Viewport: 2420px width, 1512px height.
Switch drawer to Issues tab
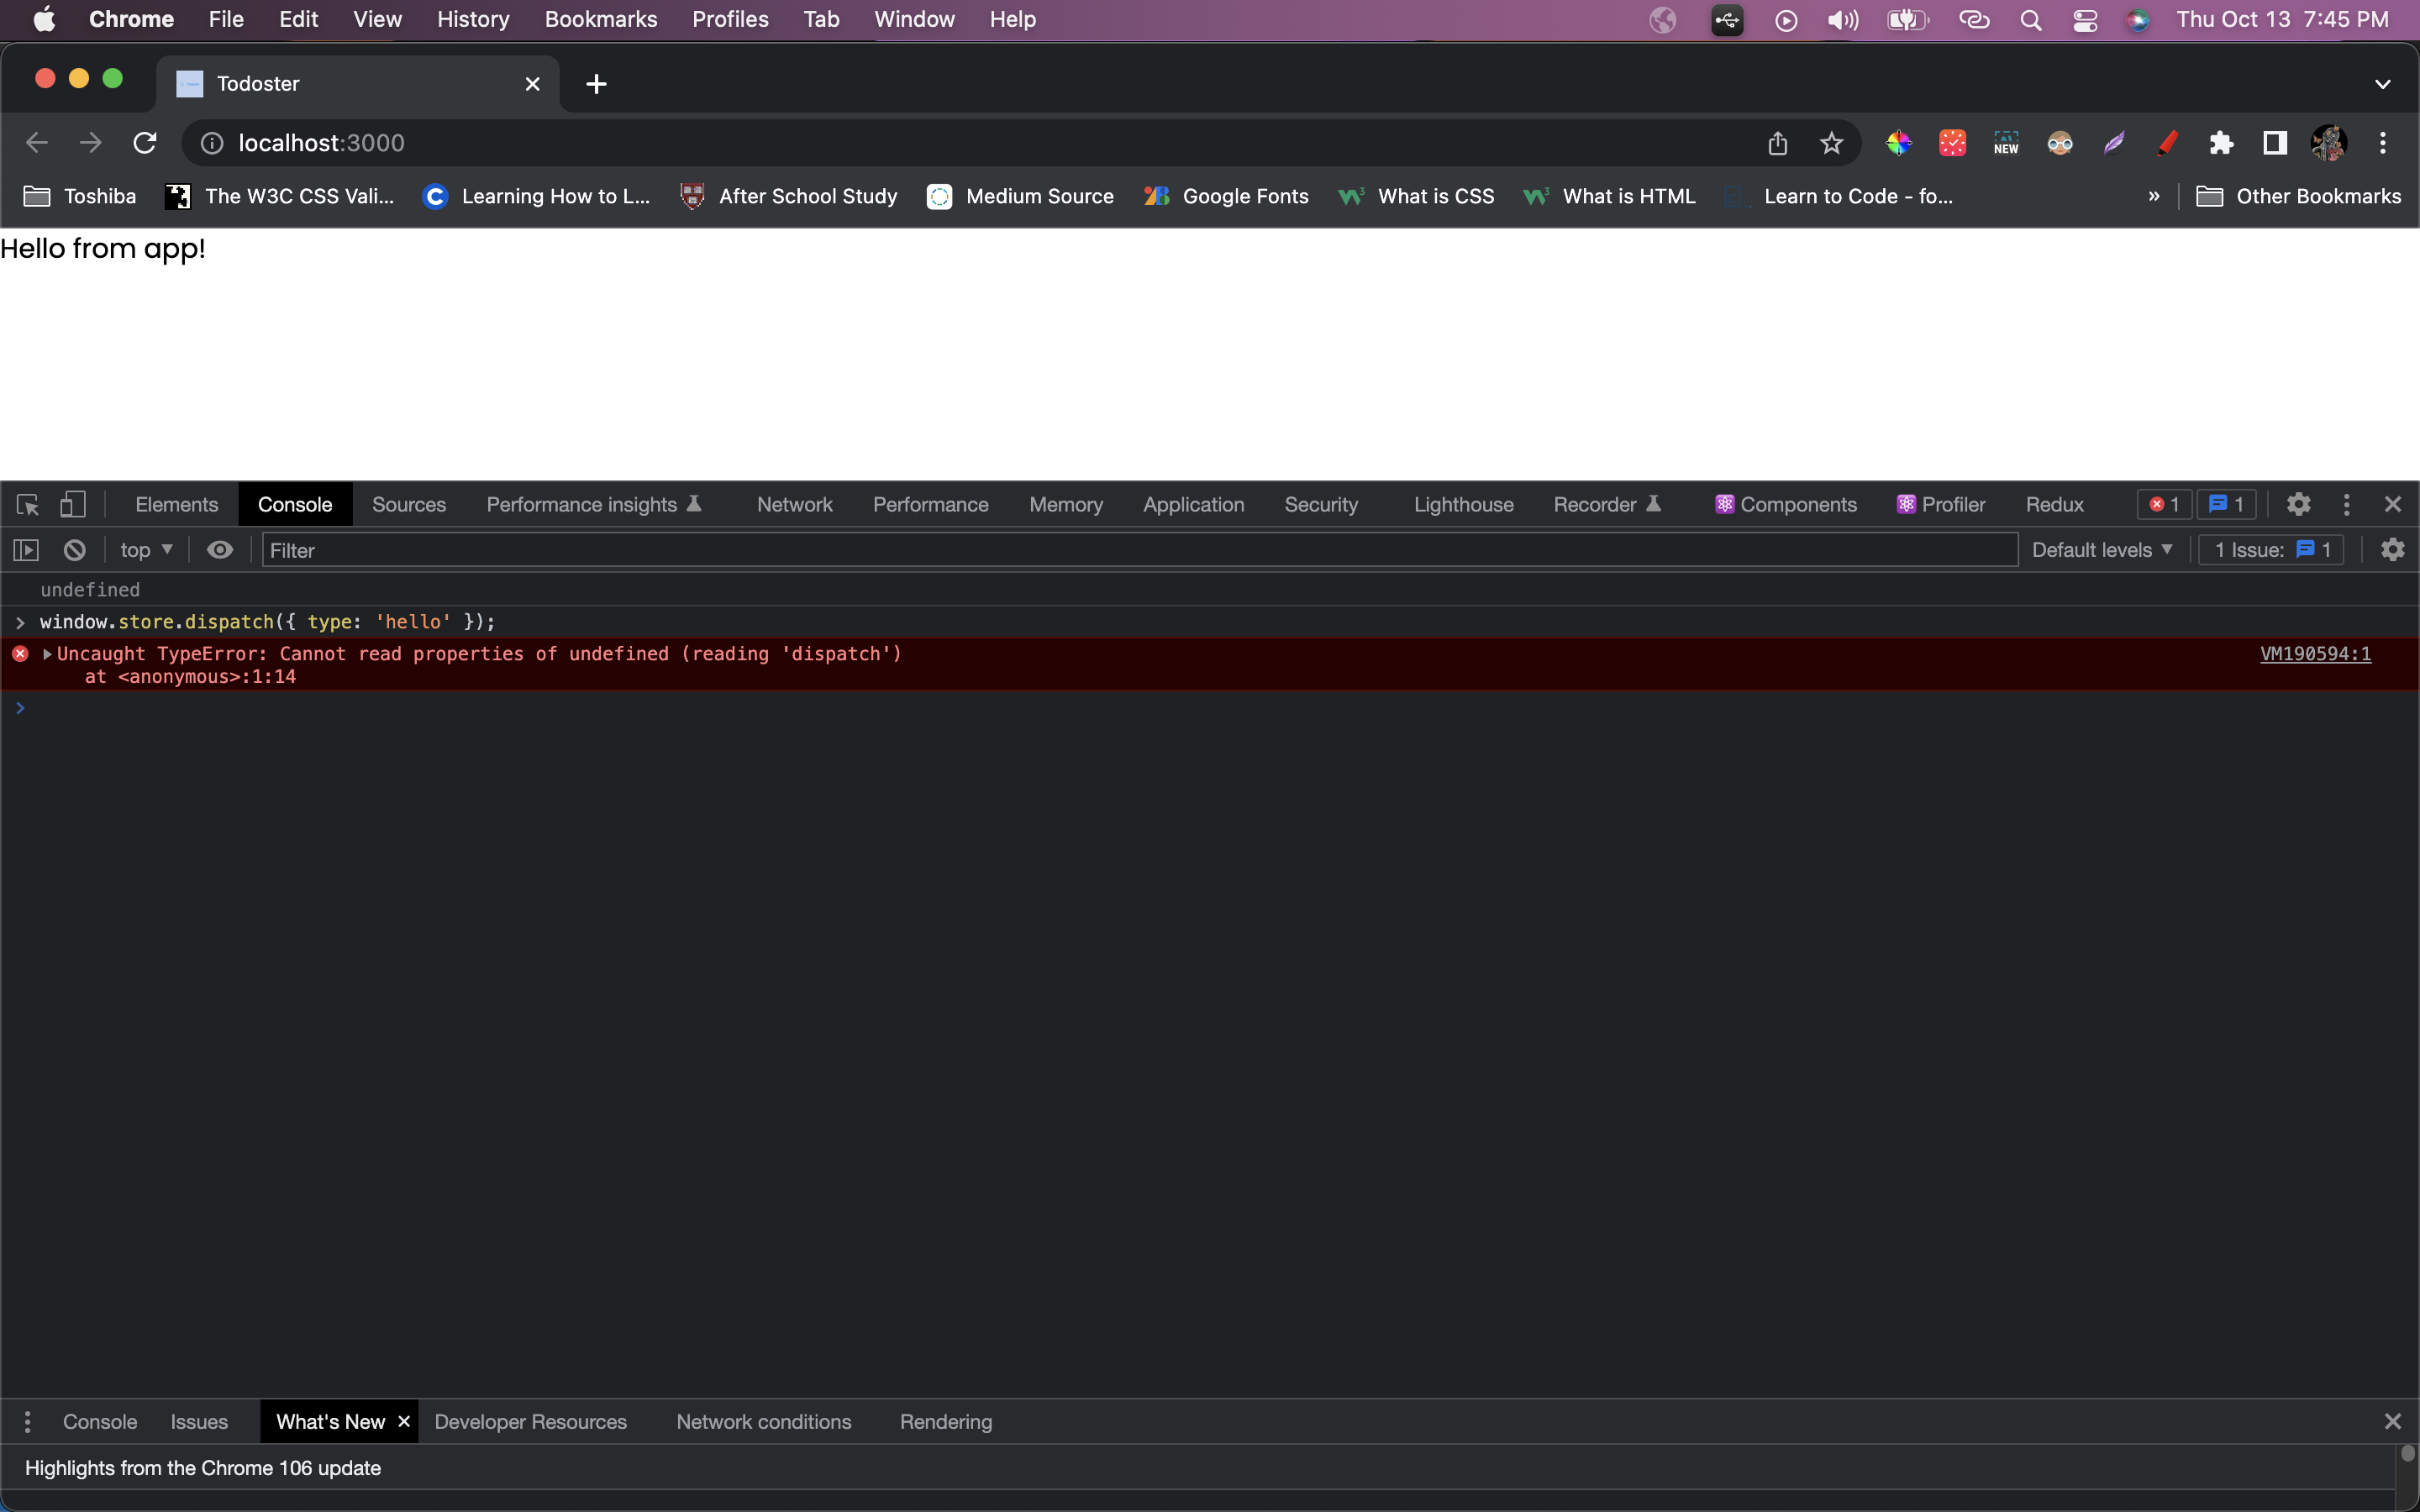pos(199,1421)
